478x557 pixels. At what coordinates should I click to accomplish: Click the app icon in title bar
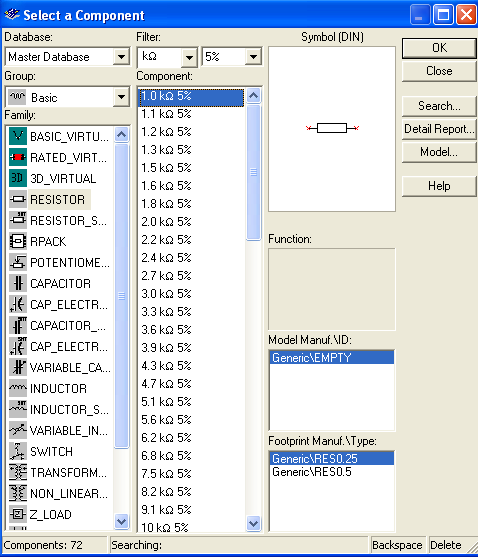pos(12,15)
